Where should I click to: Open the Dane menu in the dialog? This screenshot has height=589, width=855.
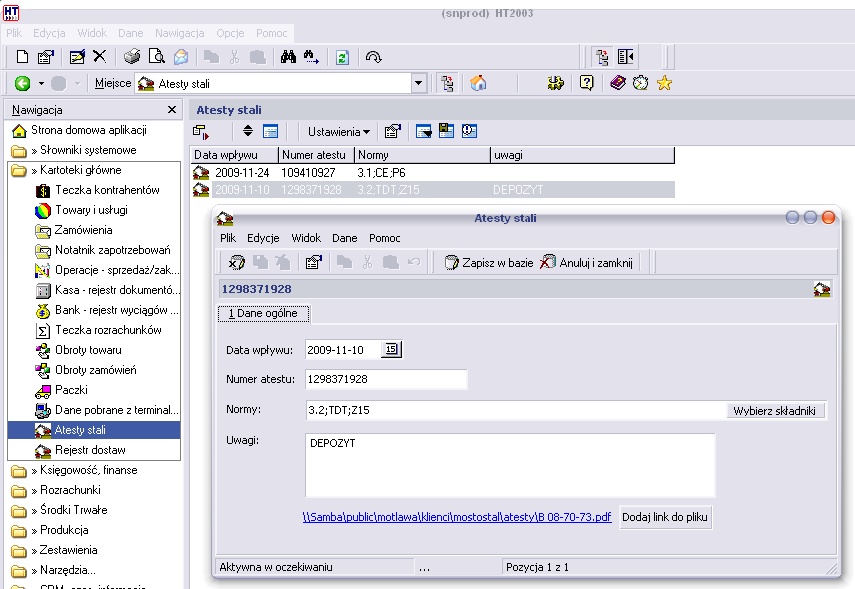(x=345, y=238)
